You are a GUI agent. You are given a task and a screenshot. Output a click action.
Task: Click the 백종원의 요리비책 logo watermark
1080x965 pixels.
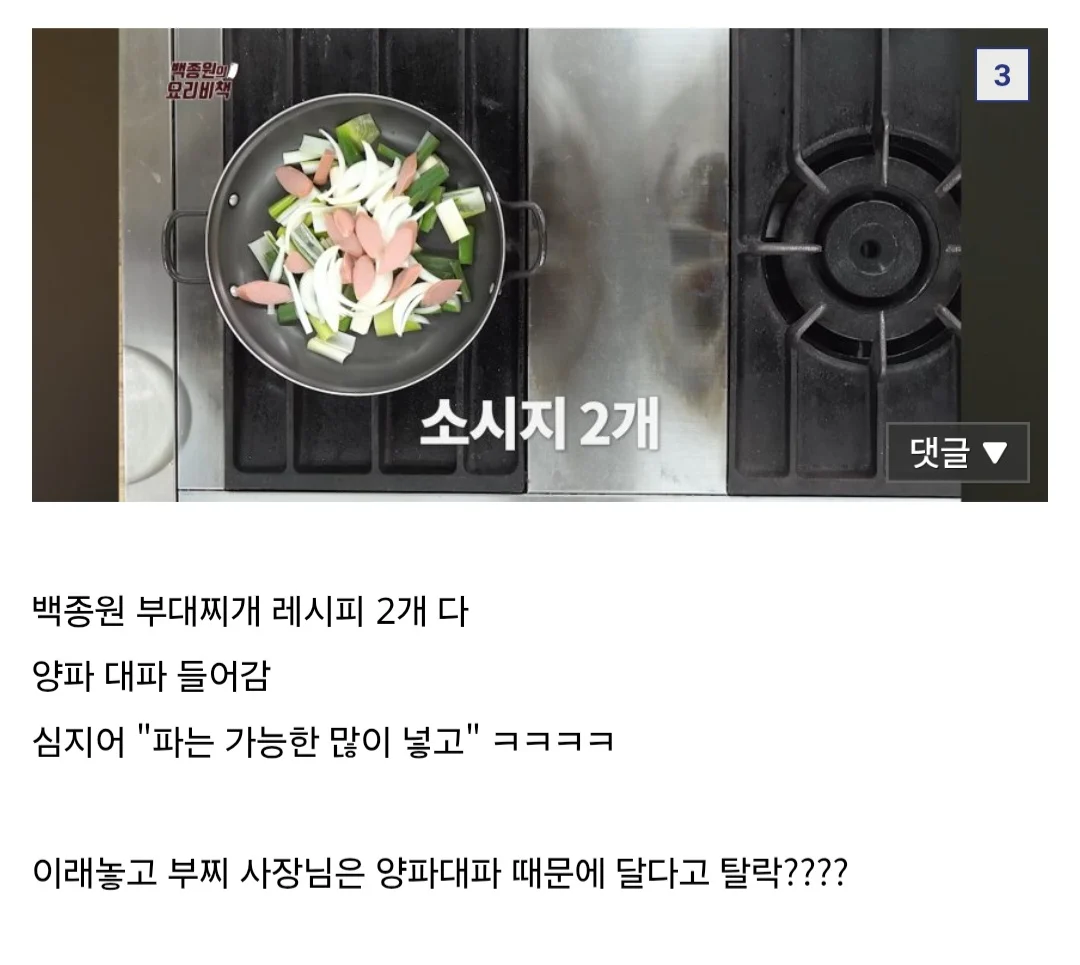[x=201, y=80]
